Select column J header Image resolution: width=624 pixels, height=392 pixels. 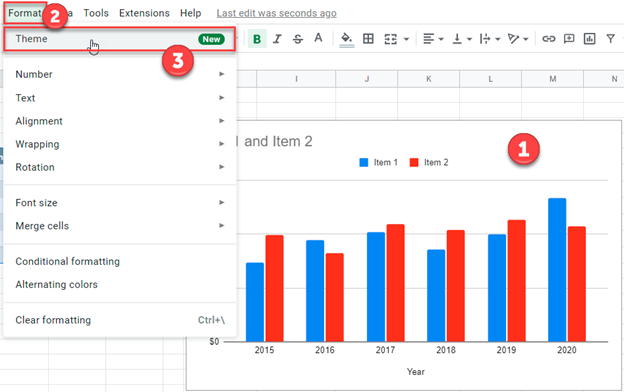coord(367,79)
